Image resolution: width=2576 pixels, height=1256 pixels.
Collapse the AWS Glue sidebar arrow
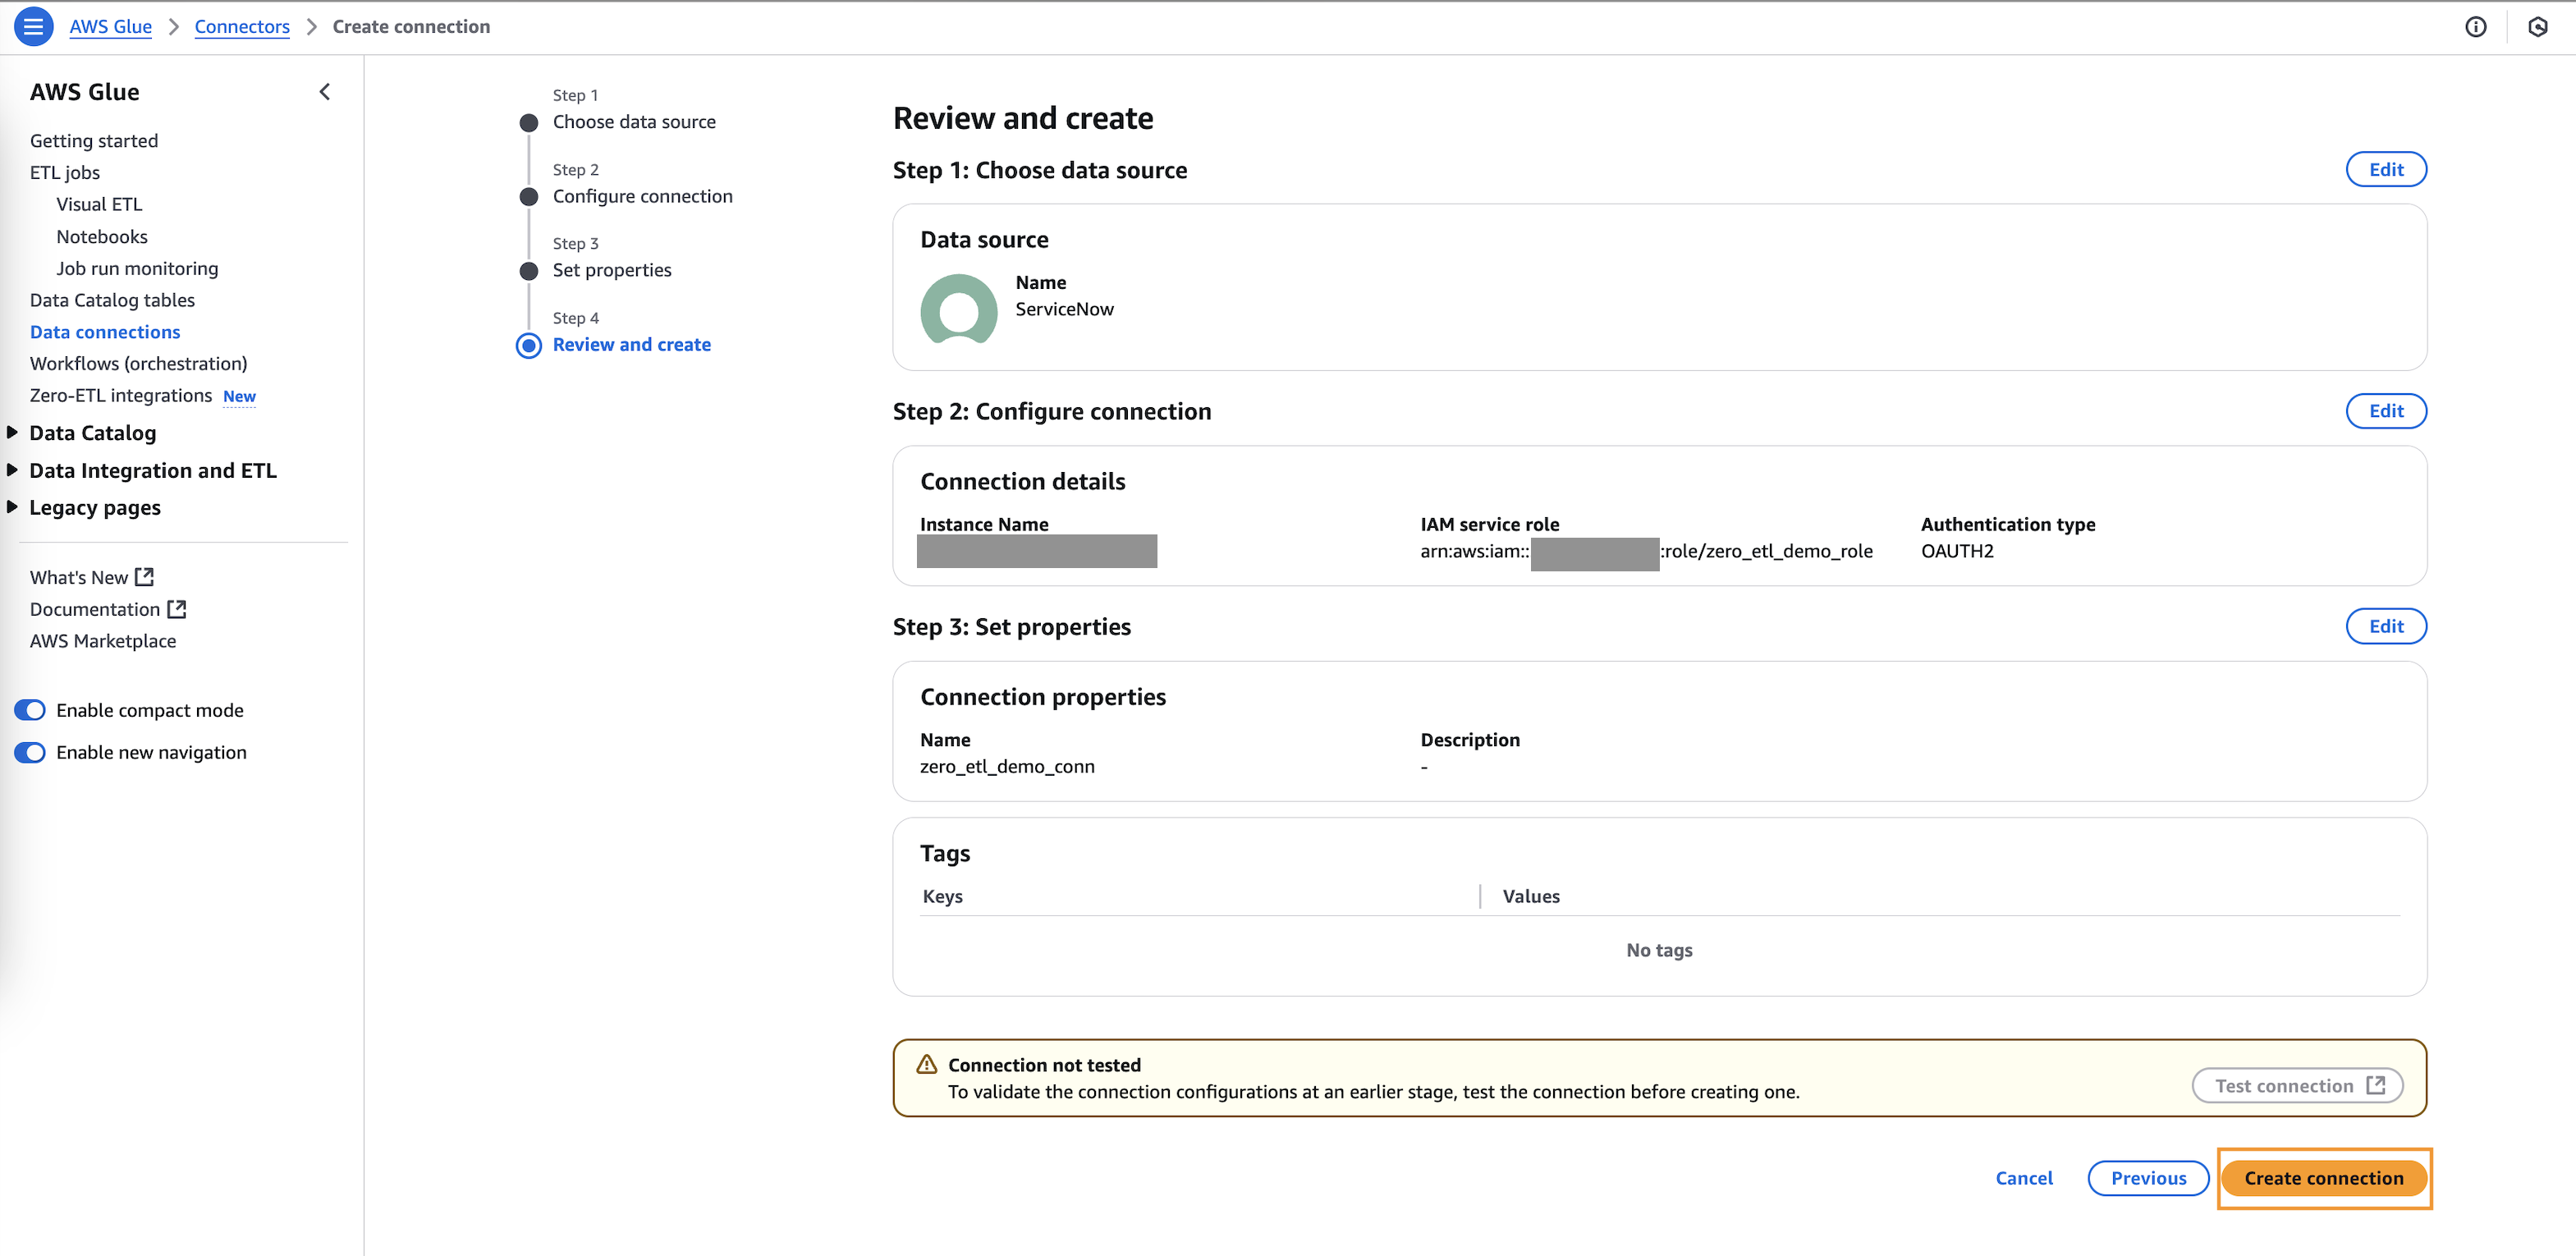point(324,92)
